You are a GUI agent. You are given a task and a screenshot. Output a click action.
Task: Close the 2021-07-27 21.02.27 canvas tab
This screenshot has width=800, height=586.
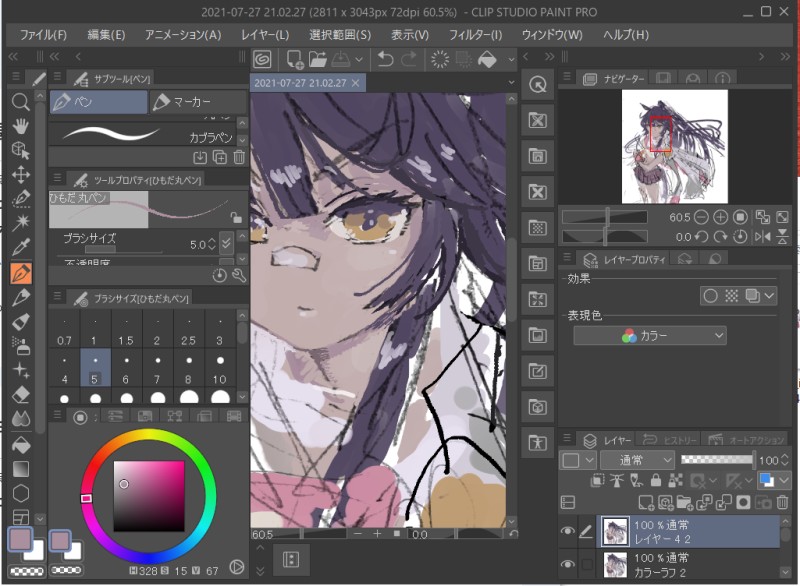pos(356,83)
